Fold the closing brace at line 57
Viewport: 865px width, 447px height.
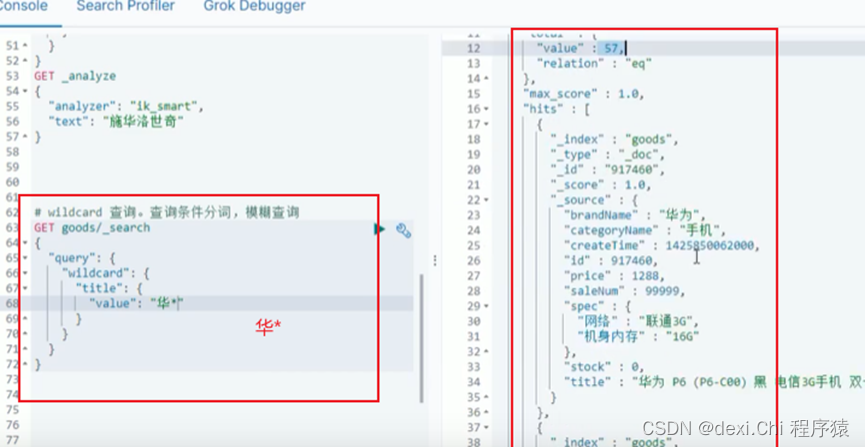(25, 136)
